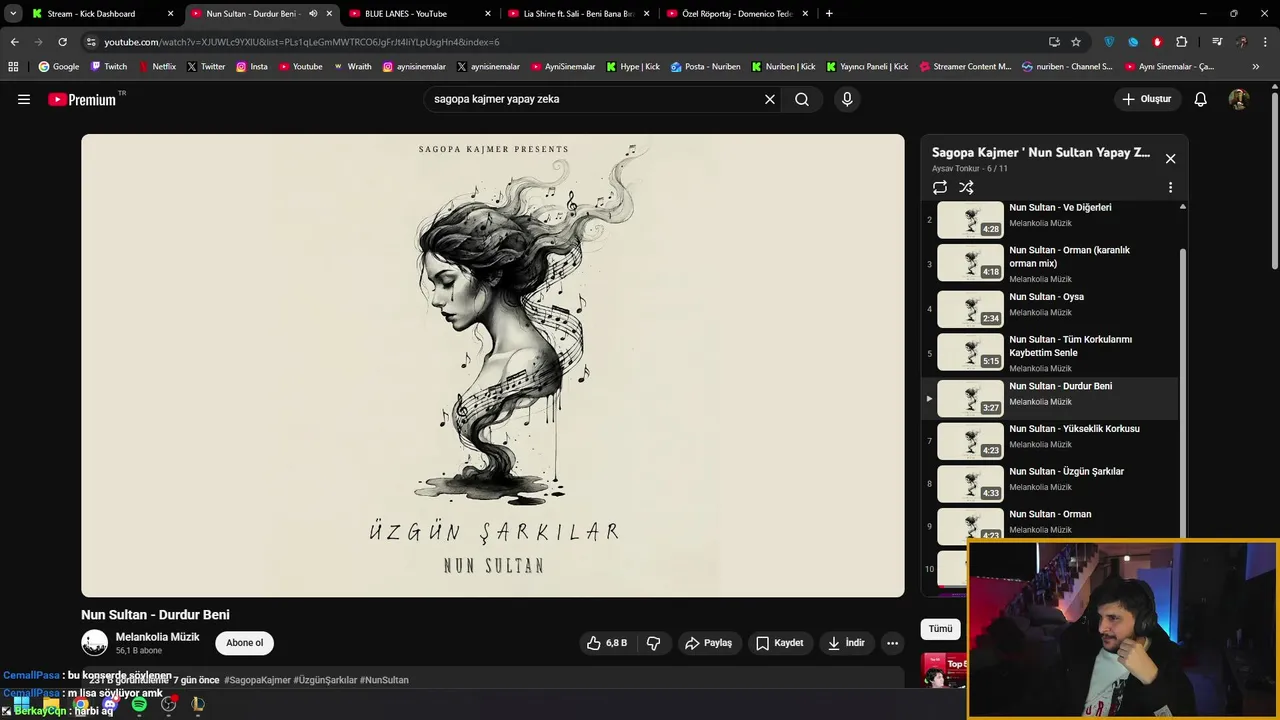
Task: Close the playlist panel
Action: (x=1170, y=158)
